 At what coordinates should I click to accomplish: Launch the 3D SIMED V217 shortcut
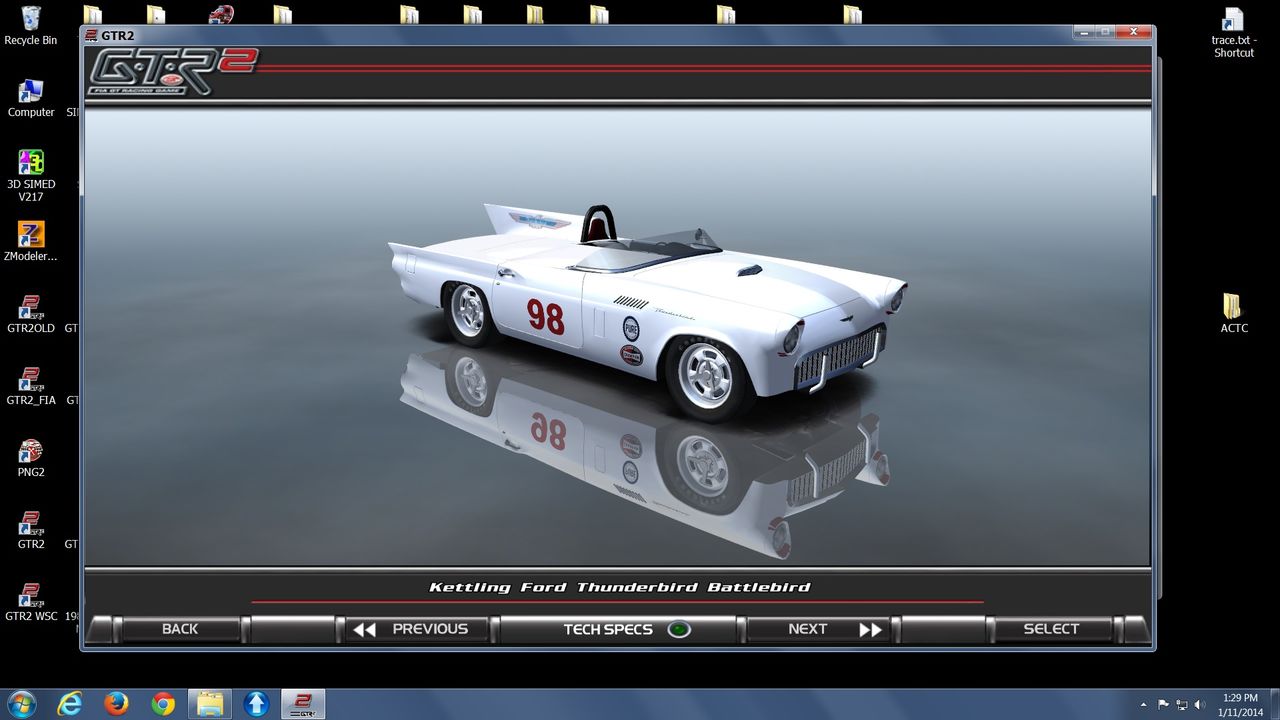(x=31, y=176)
